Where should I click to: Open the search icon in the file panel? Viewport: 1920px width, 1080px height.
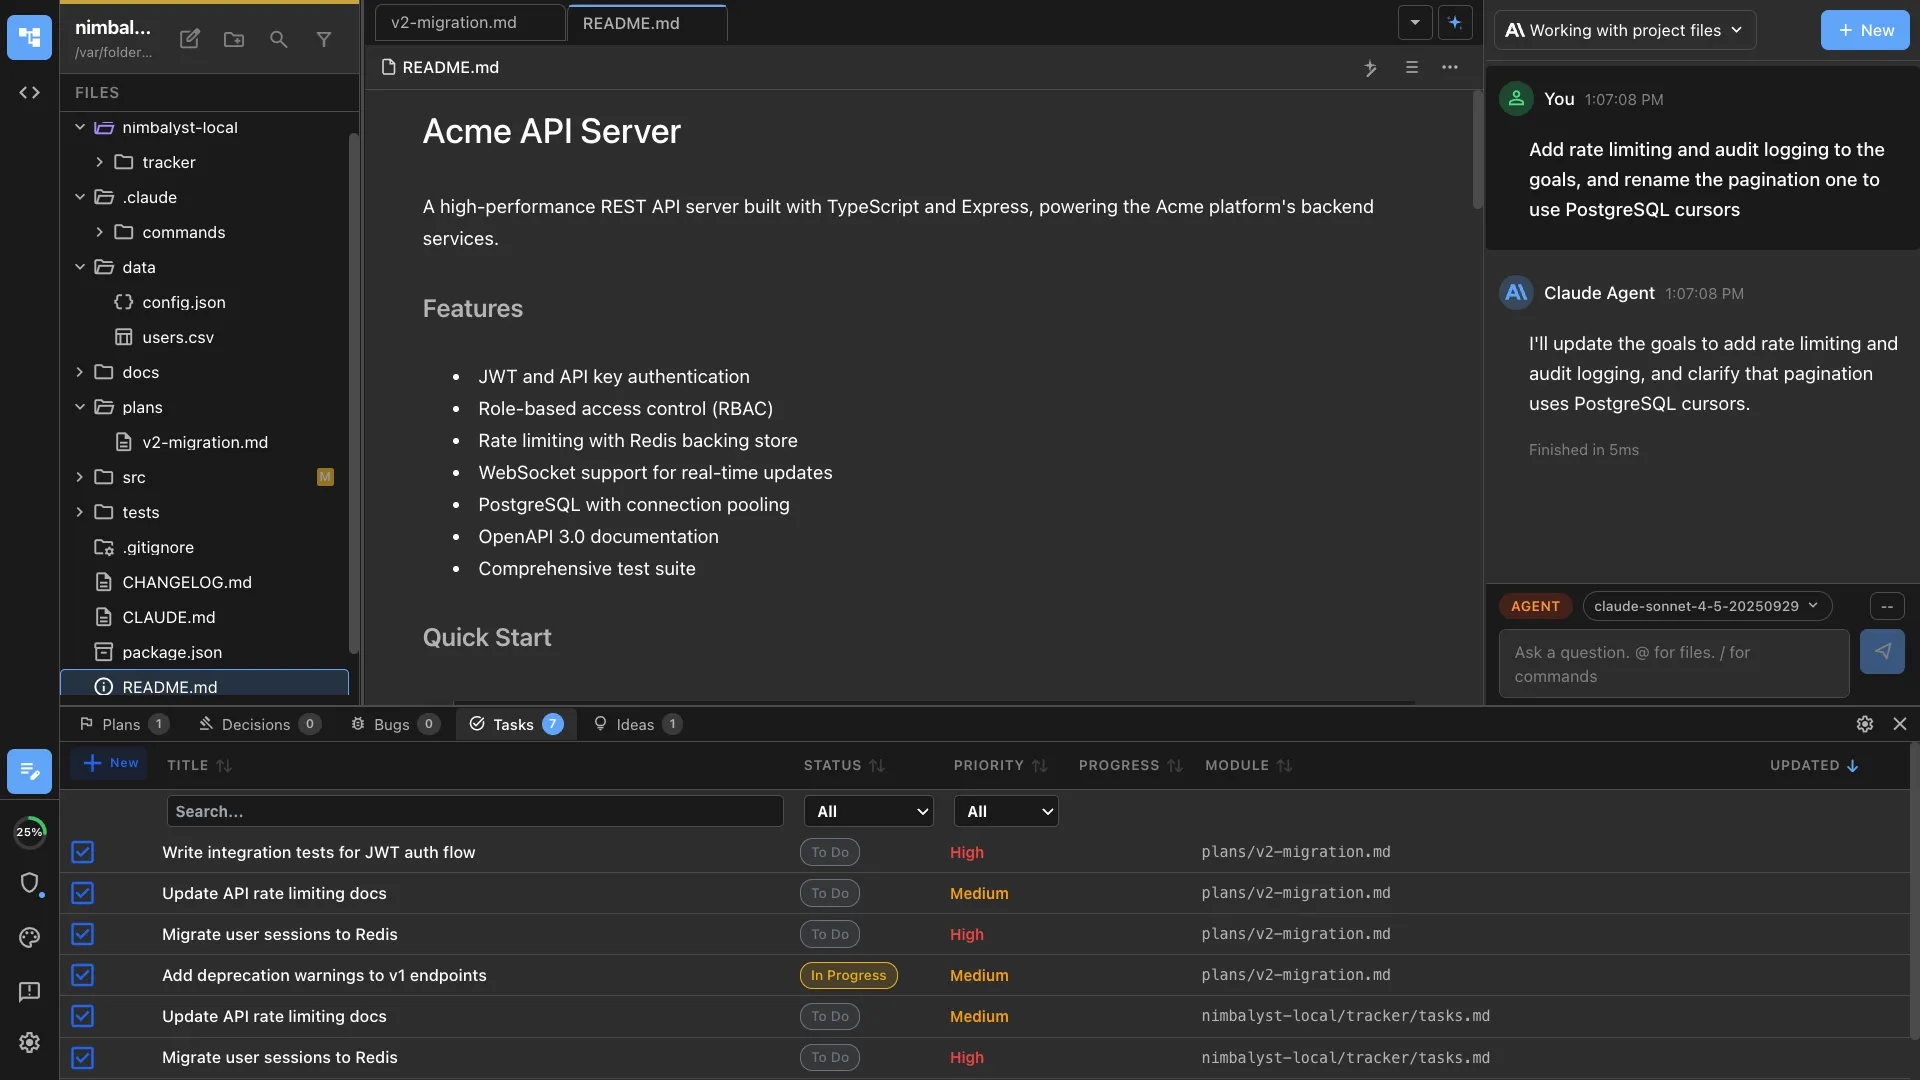(278, 39)
